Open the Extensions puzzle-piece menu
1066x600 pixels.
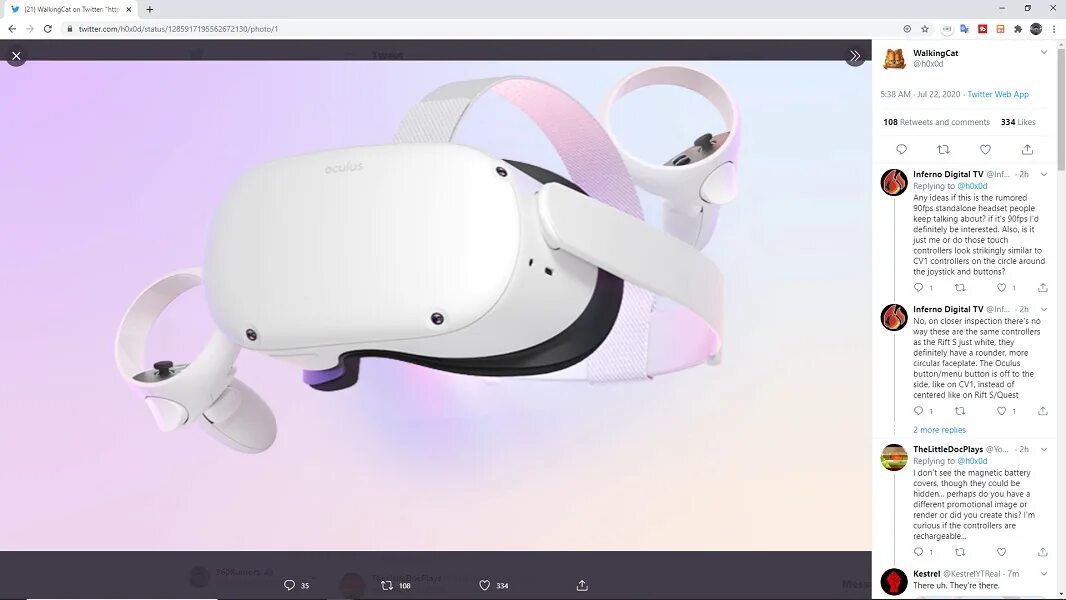pyautogui.click(x=1018, y=29)
